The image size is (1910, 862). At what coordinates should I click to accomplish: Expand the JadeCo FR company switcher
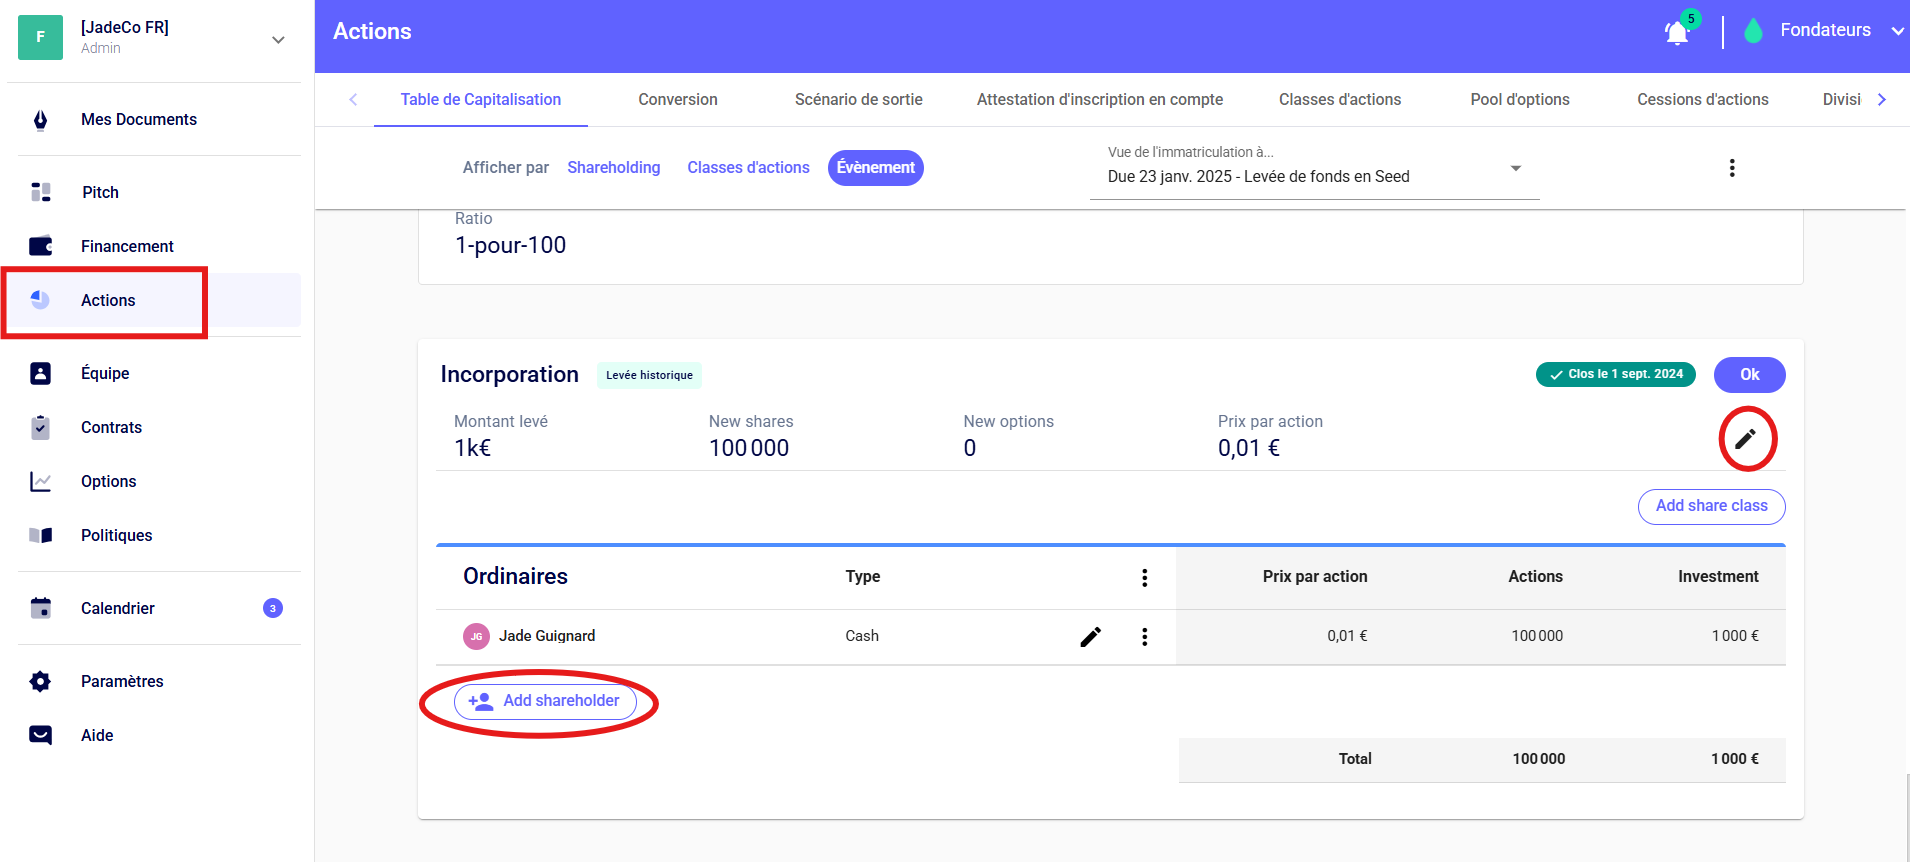pyautogui.click(x=278, y=39)
